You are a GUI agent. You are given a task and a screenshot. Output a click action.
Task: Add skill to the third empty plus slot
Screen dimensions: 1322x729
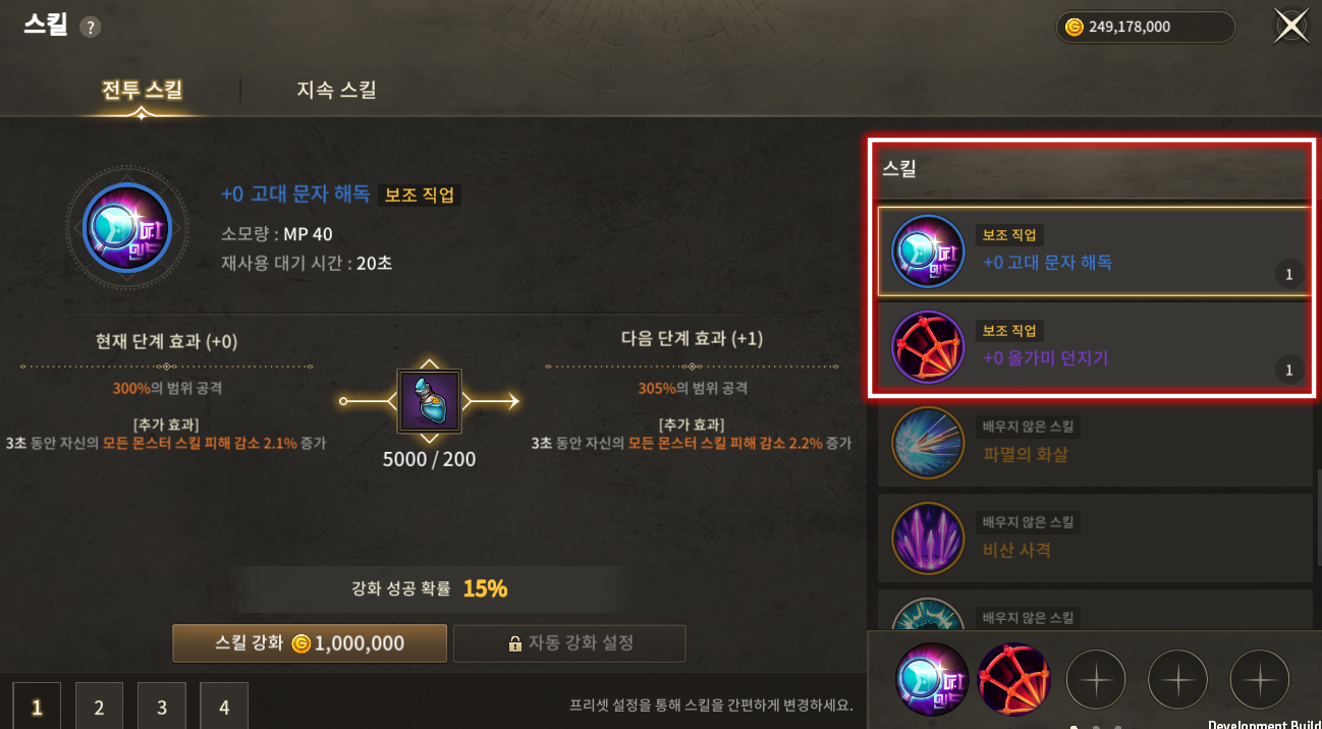click(1096, 680)
